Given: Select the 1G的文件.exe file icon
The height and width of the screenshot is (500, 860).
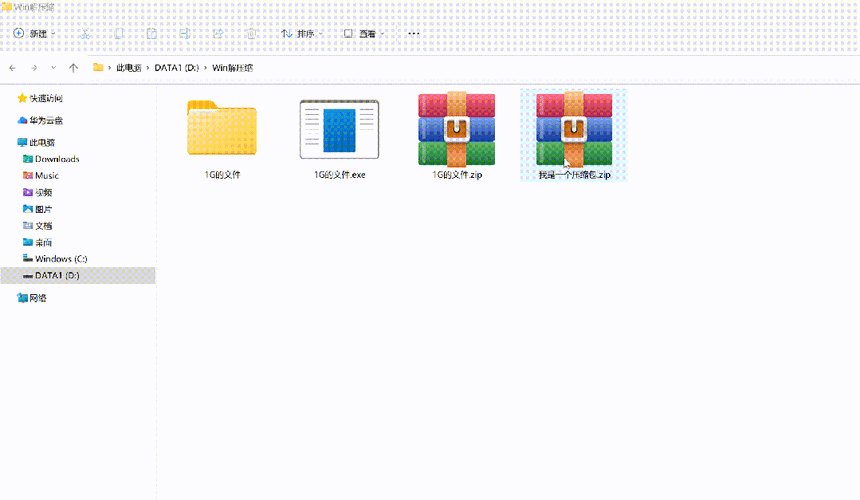Looking at the screenshot, I should pyautogui.click(x=340, y=129).
